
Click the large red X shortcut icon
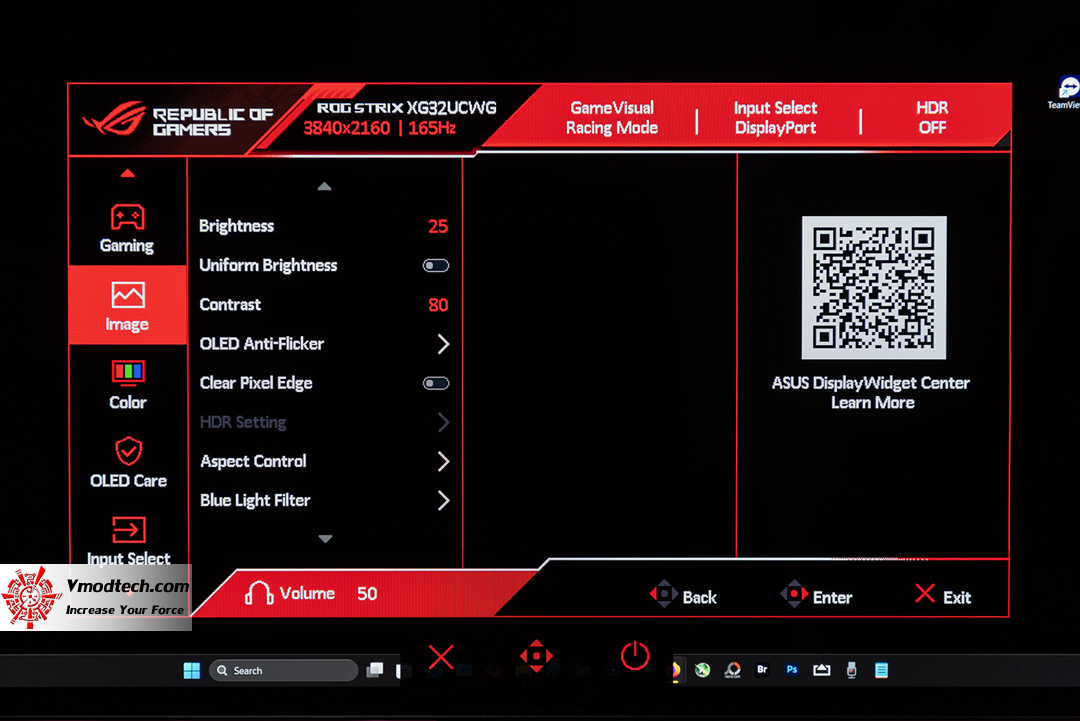(441, 656)
